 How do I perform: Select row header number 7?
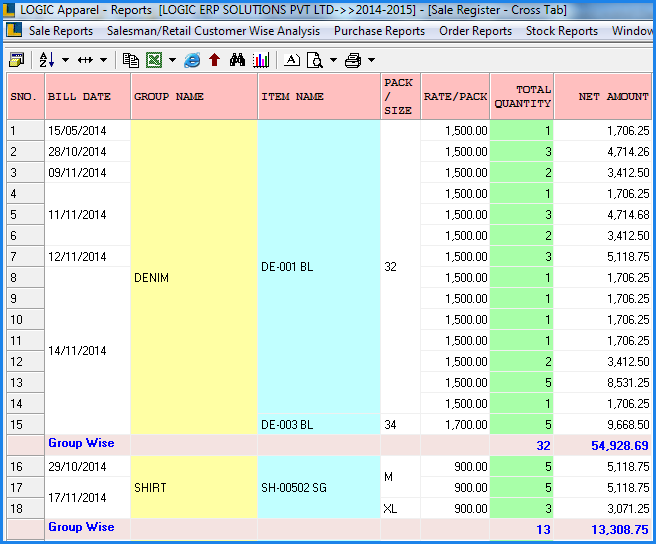tap(26, 257)
